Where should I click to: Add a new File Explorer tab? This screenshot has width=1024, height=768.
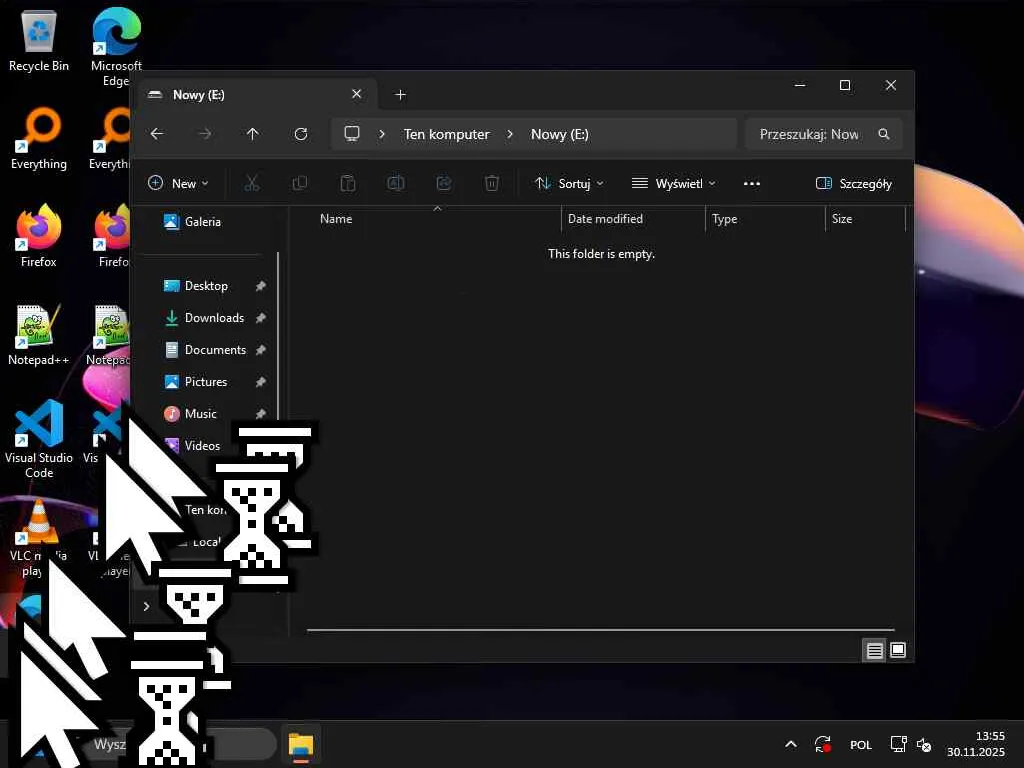[401, 95]
